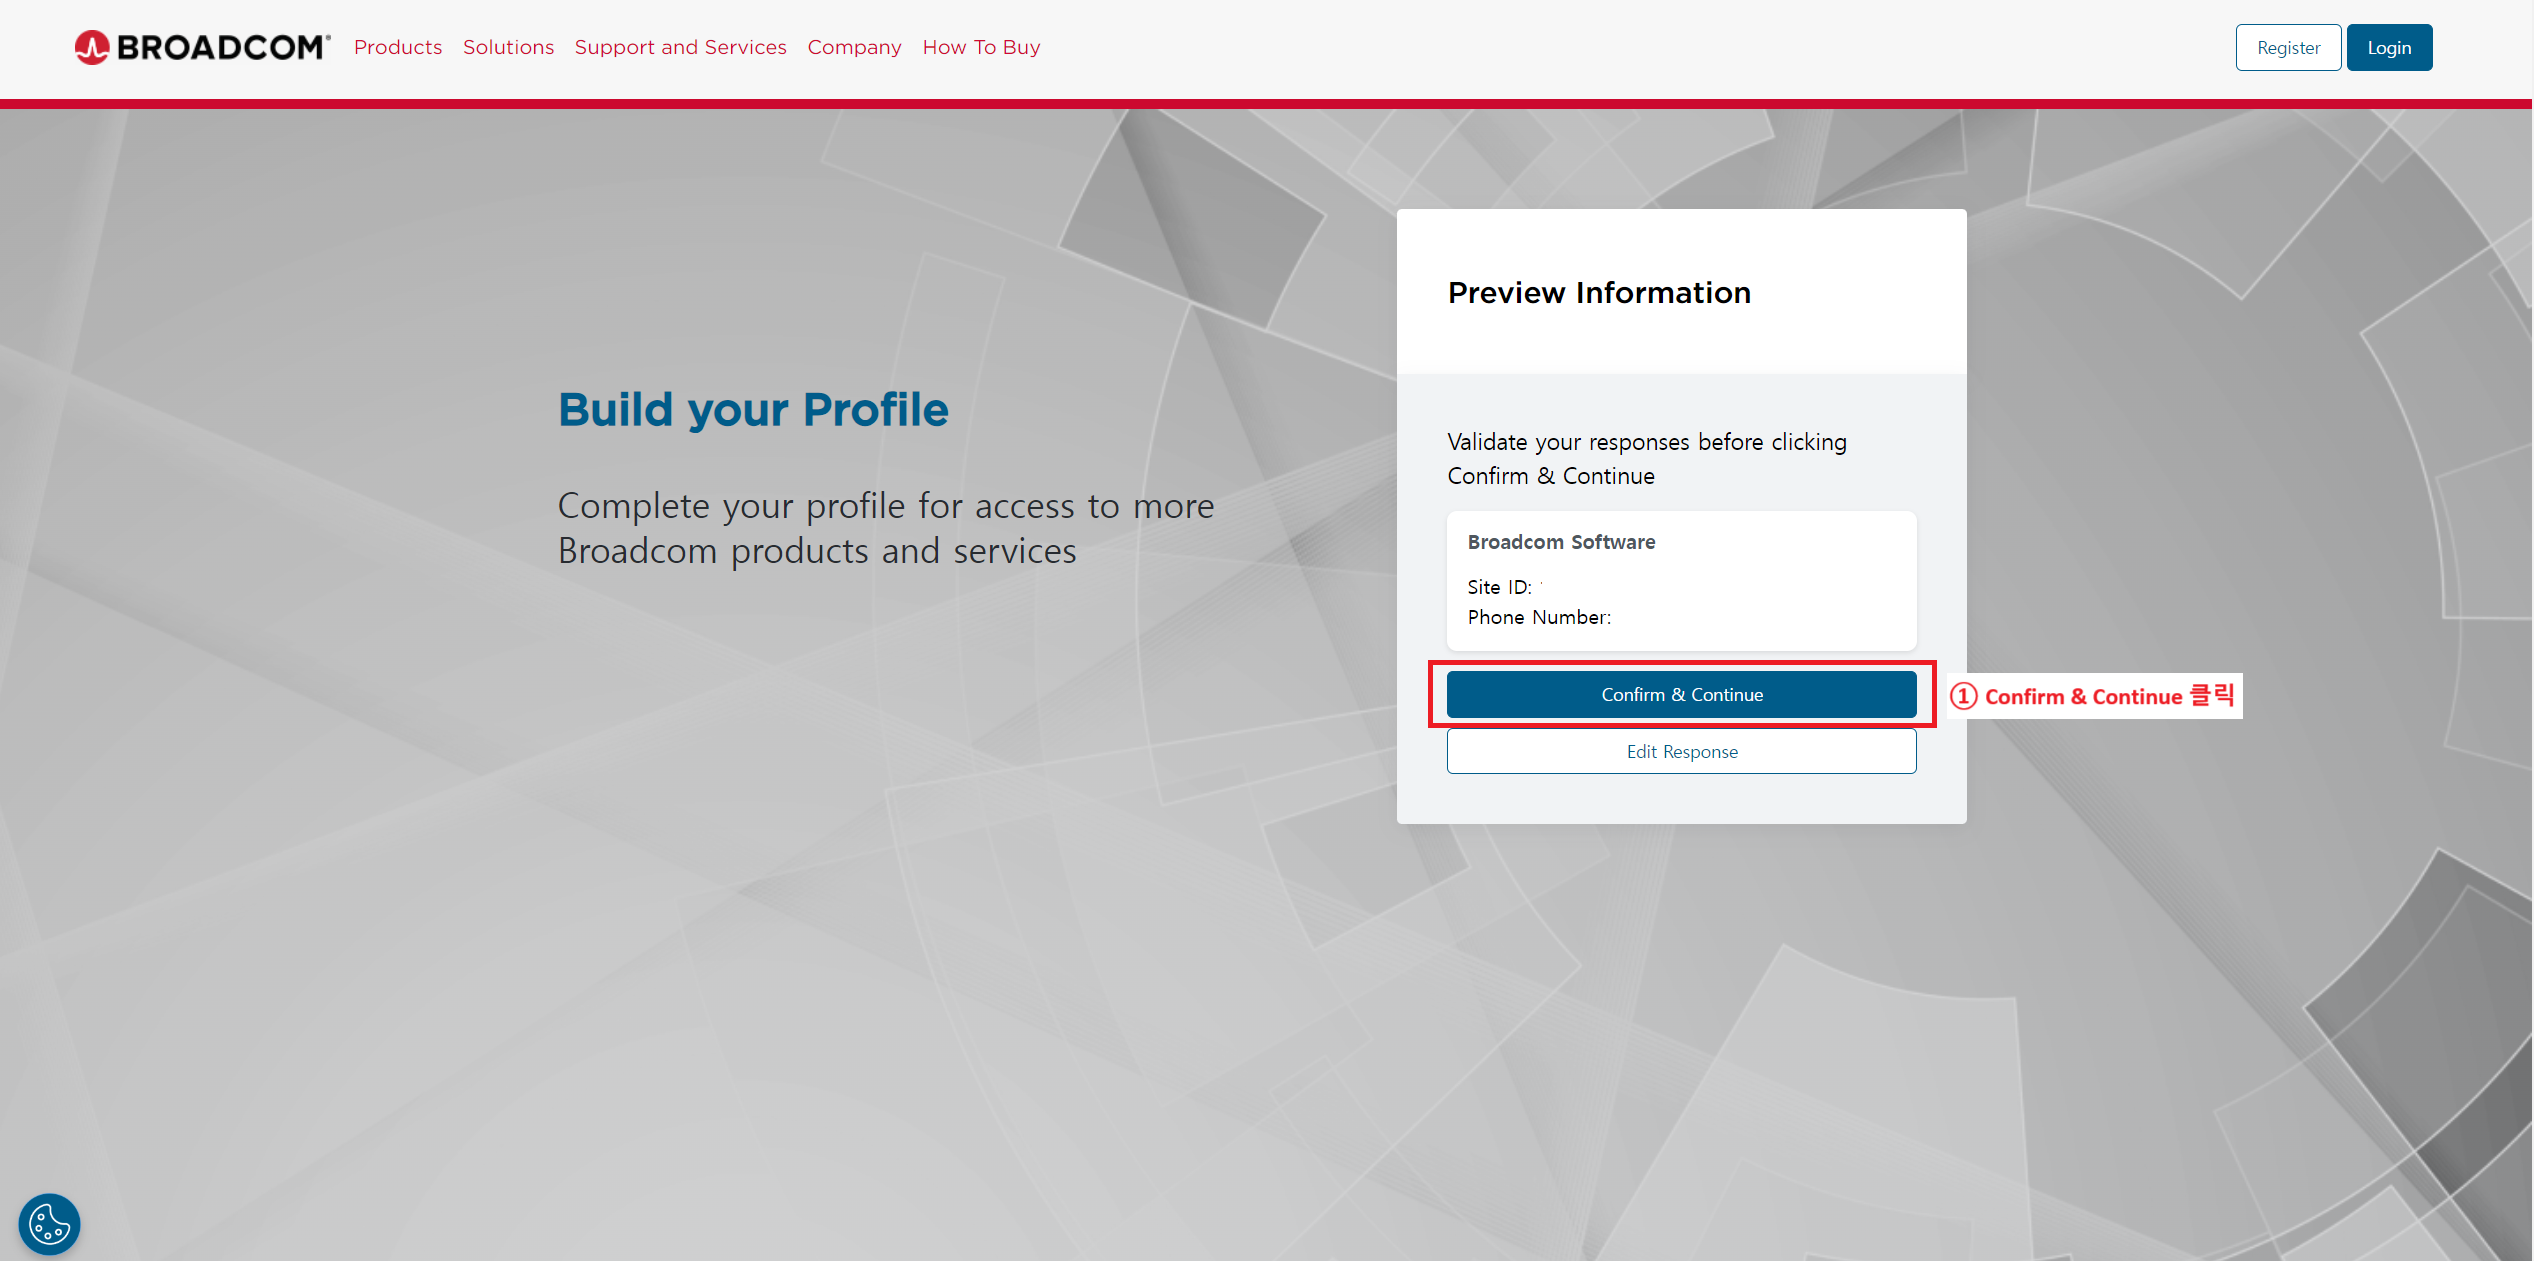Click the Register button

(2287, 48)
